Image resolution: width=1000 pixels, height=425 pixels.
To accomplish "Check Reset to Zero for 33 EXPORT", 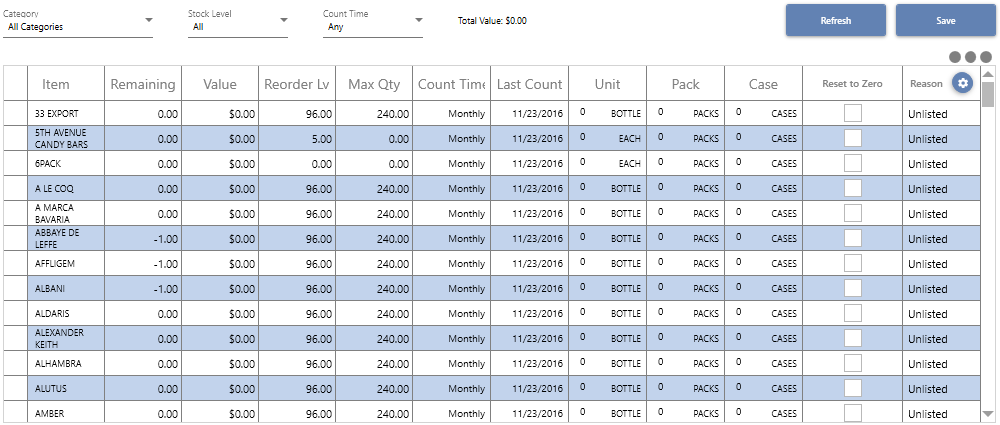I will point(853,114).
